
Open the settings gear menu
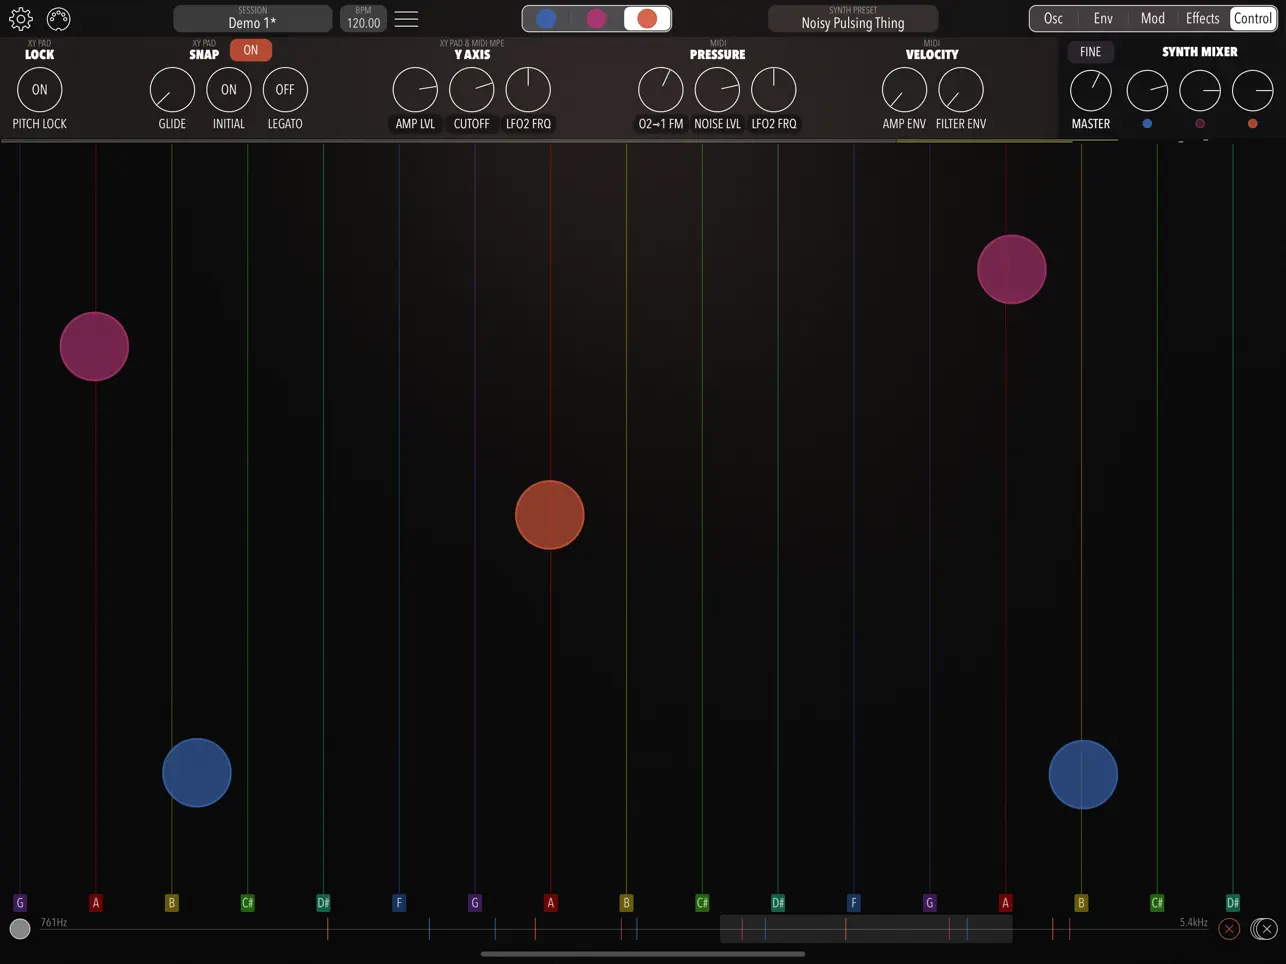click(21, 18)
